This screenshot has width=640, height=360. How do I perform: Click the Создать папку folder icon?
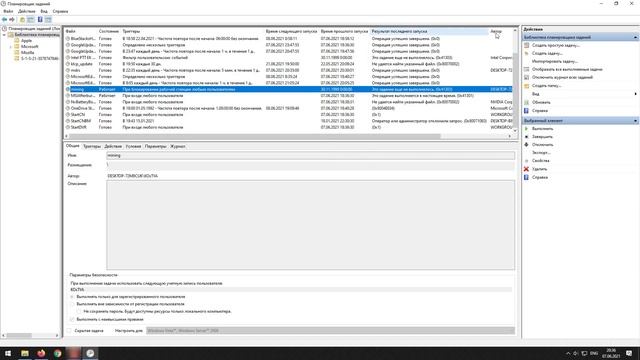click(x=527, y=86)
